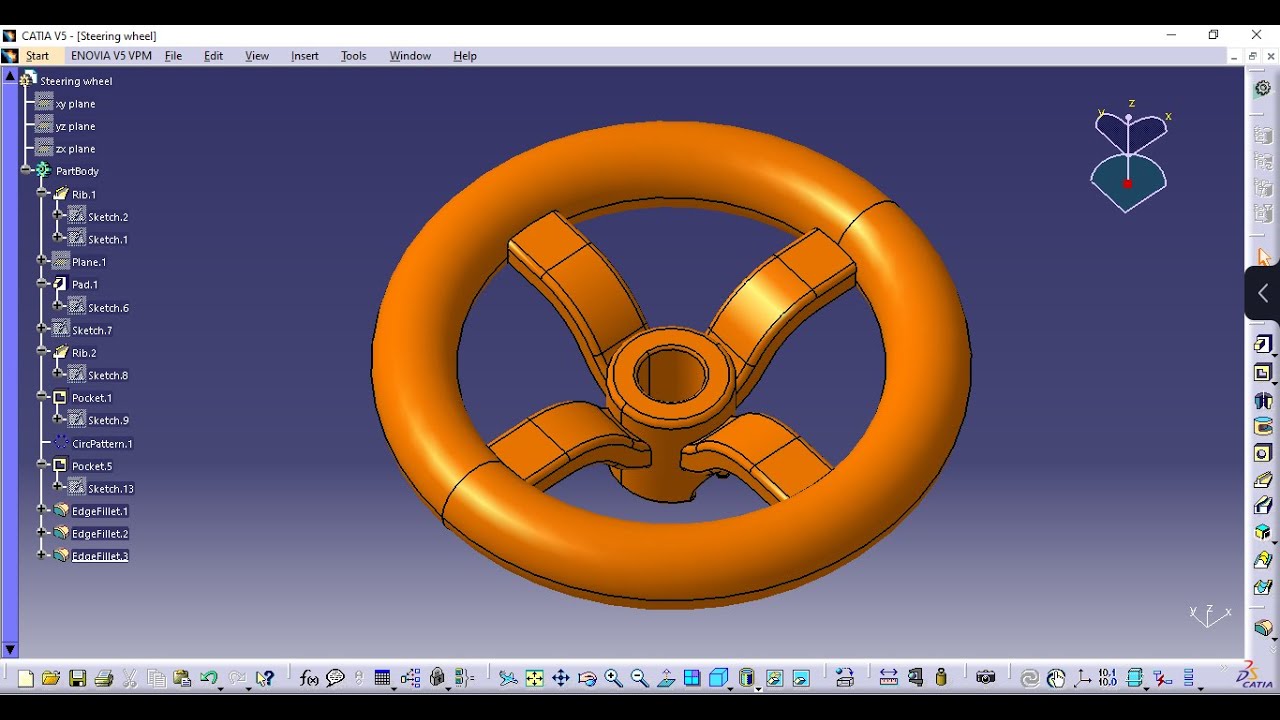
Task: Select Sketch.13 in the tree
Action: 111,489
